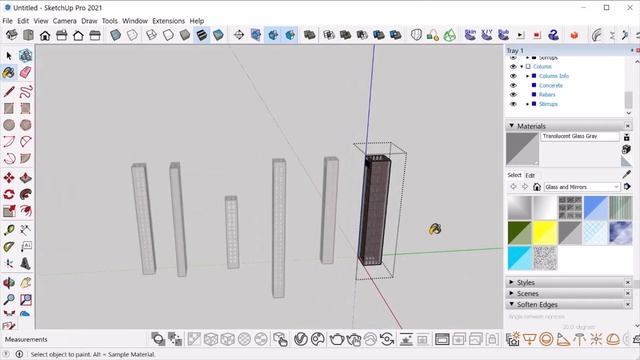Image resolution: width=640 pixels, height=360 pixels.
Task: Open material Details arrow menu
Action: [x=627, y=187]
